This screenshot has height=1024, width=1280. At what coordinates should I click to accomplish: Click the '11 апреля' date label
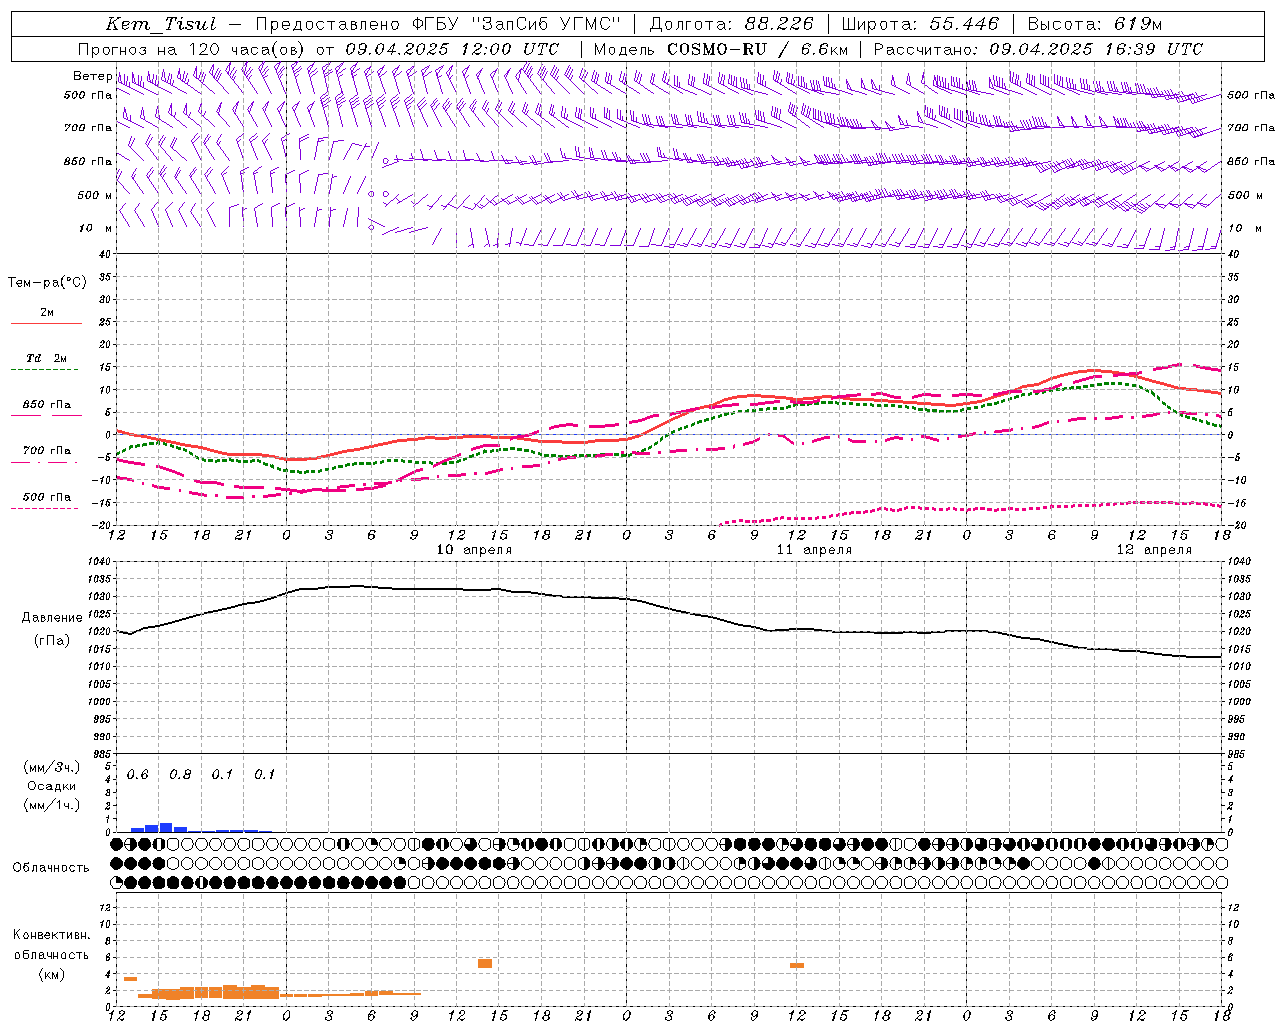point(814,550)
